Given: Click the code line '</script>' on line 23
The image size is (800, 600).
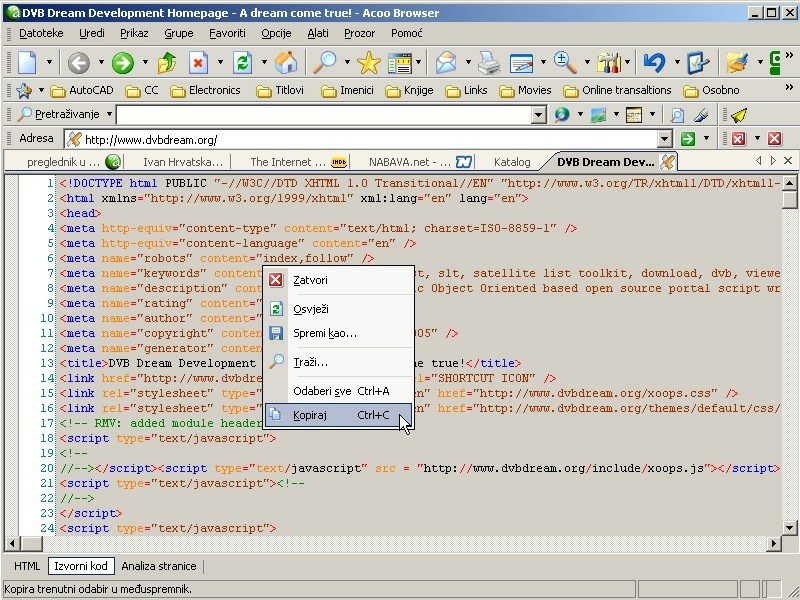Looking at the screenshot, I should [x=91, y=513].
